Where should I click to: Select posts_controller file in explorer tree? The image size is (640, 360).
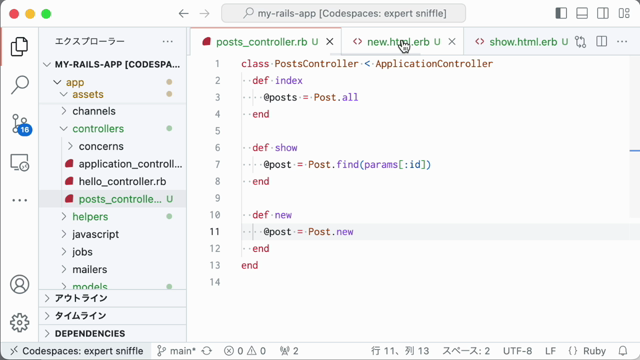(113, 199)
